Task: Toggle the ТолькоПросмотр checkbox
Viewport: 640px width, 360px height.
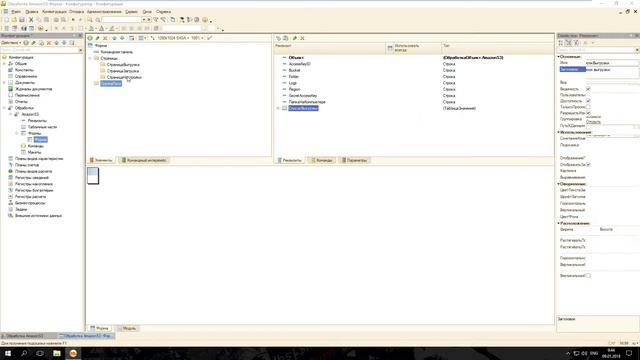Action: [x=588, y=107]
